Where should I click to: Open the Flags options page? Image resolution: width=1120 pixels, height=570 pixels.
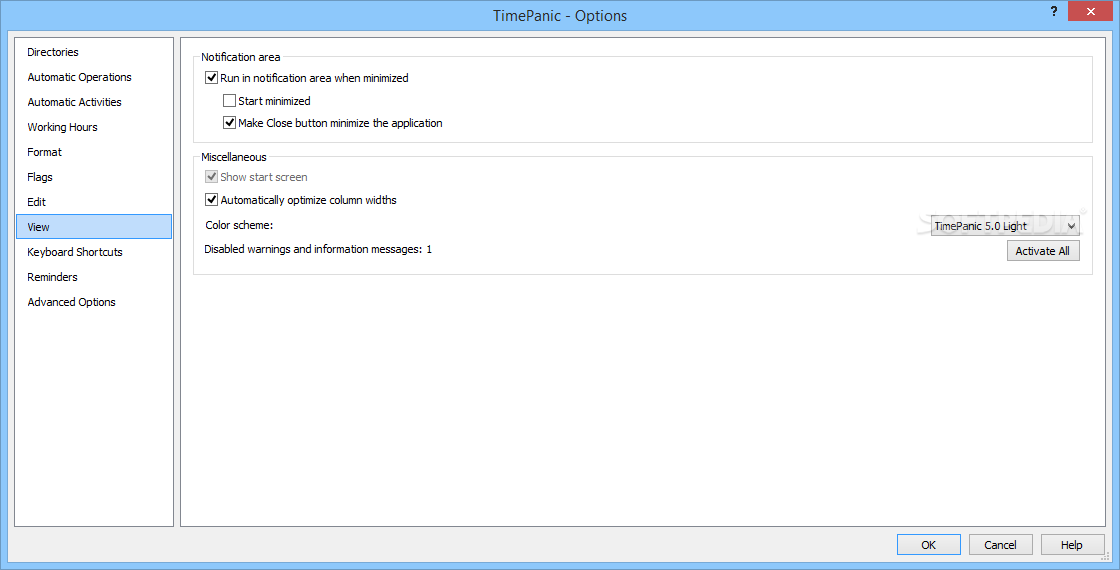point(94,177)
